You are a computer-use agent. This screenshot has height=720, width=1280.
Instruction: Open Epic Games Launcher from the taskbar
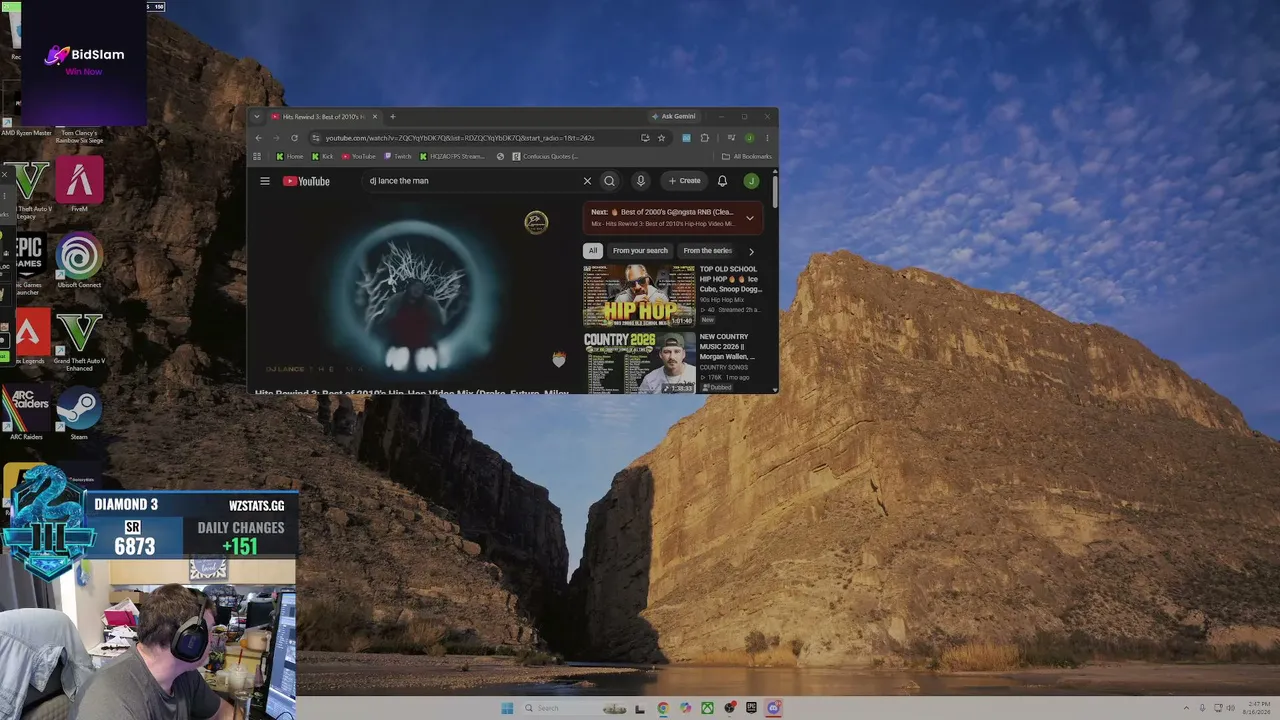tap(751, 708)
